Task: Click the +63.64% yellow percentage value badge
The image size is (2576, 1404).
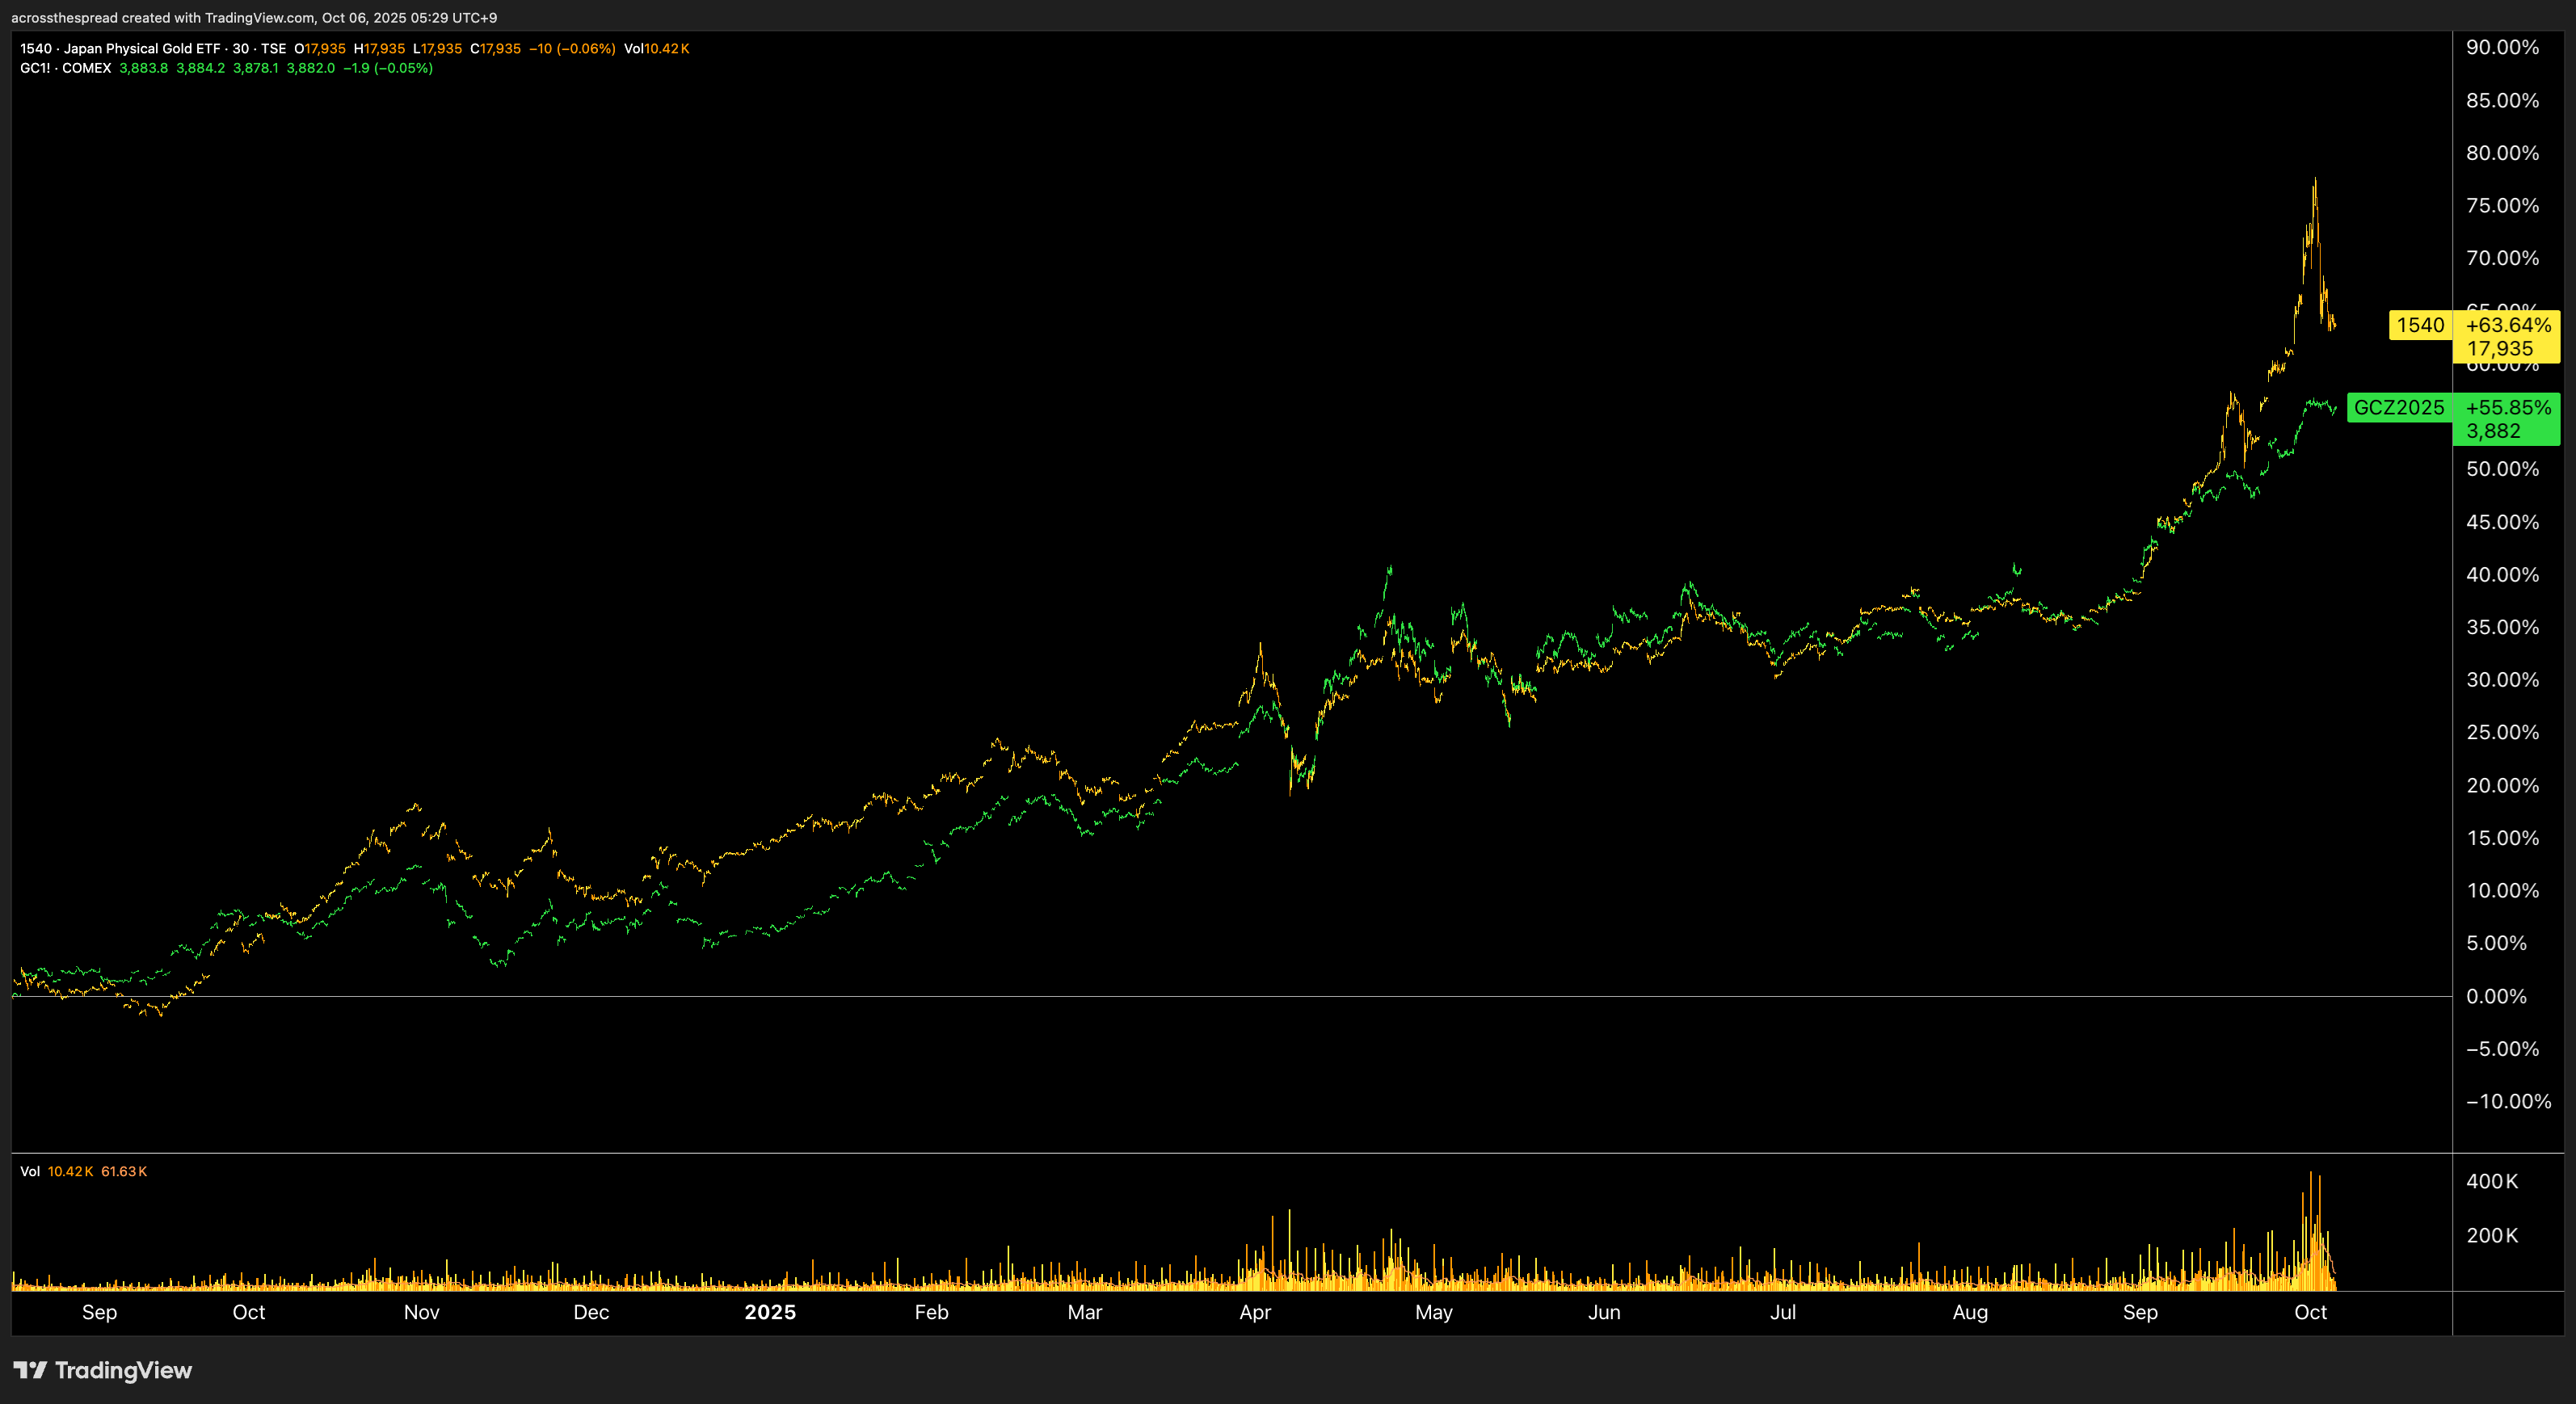Action: tap(2507, 325)
